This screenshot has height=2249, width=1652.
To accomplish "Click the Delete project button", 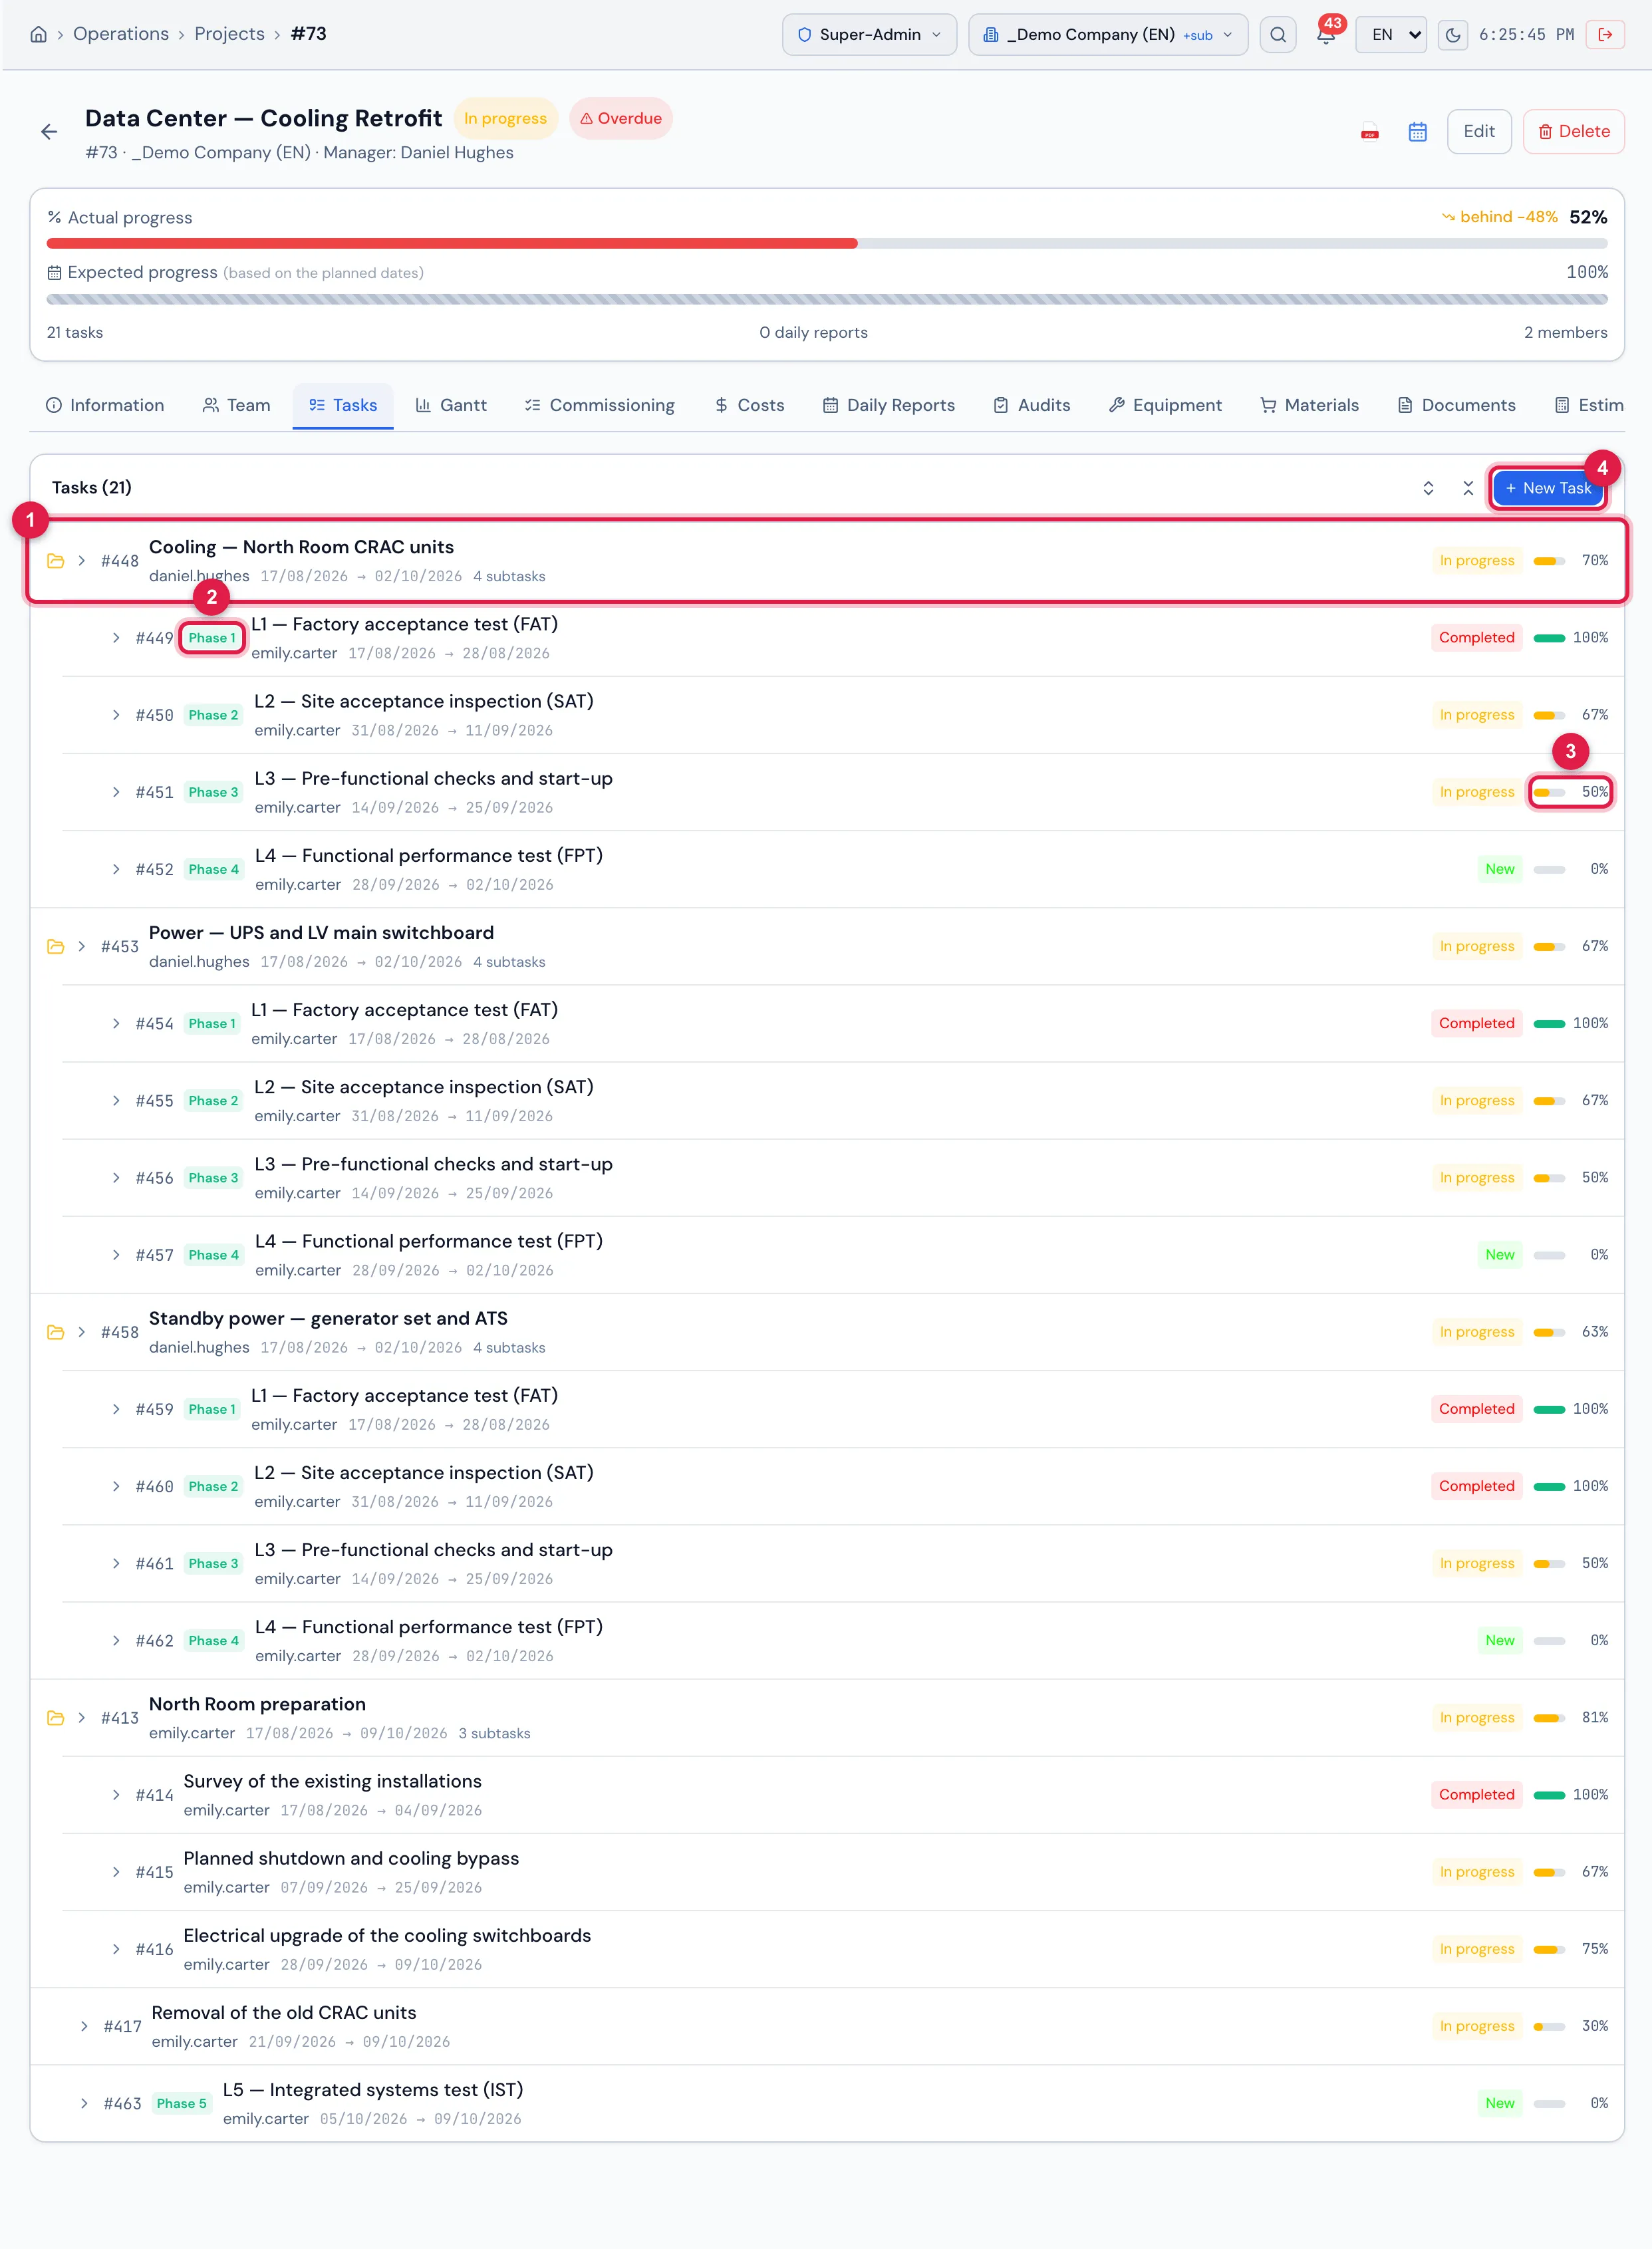I will pyautogui.click(x=1573, y=132).
